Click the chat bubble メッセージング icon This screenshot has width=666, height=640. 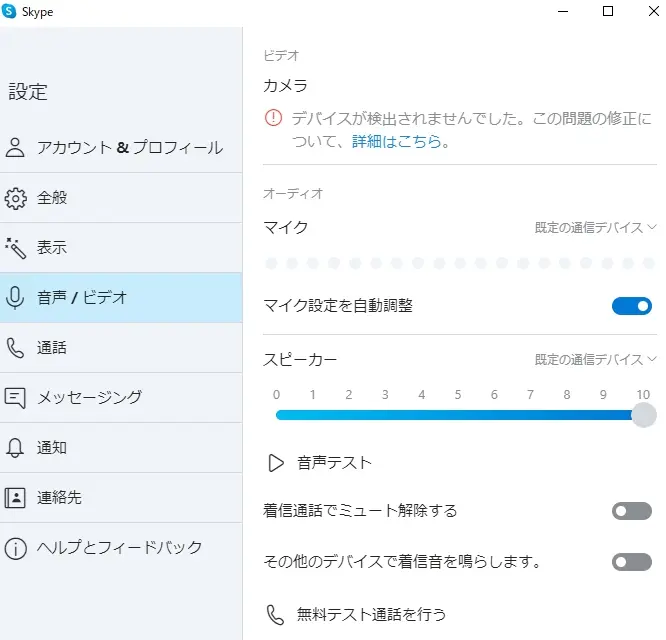click(x=15, y=397)
